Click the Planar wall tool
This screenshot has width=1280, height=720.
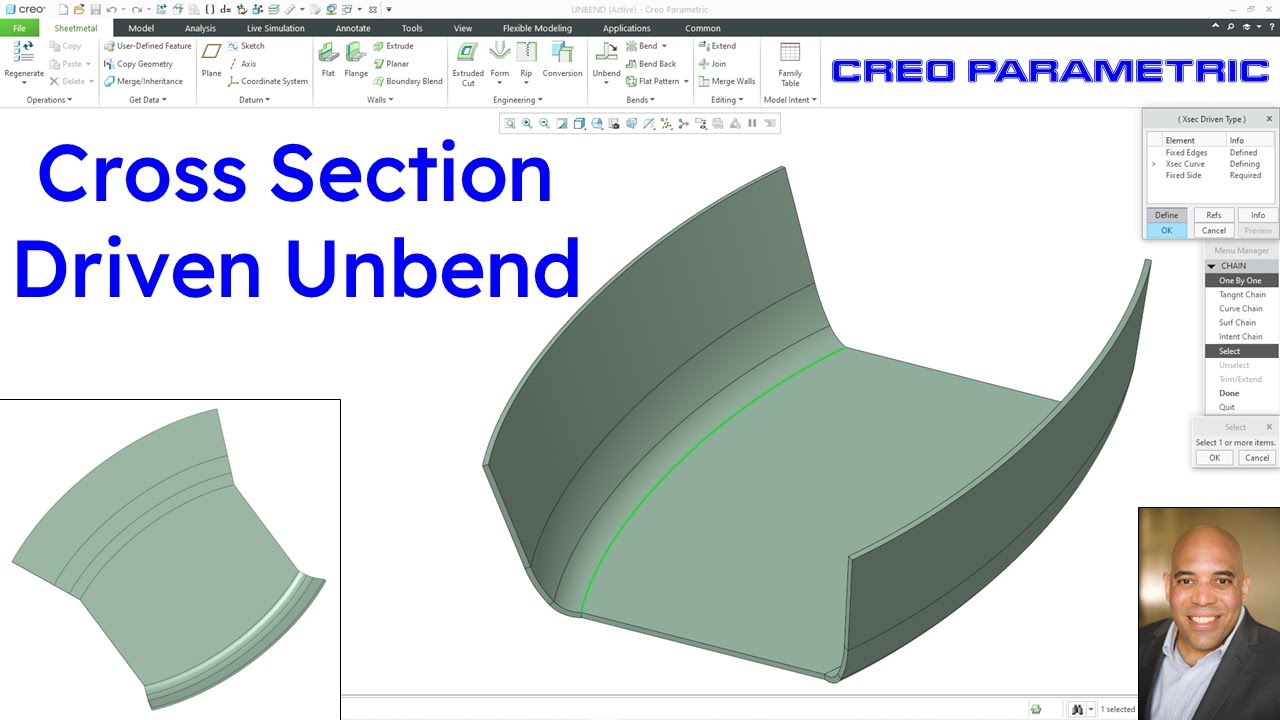point(391,64)
